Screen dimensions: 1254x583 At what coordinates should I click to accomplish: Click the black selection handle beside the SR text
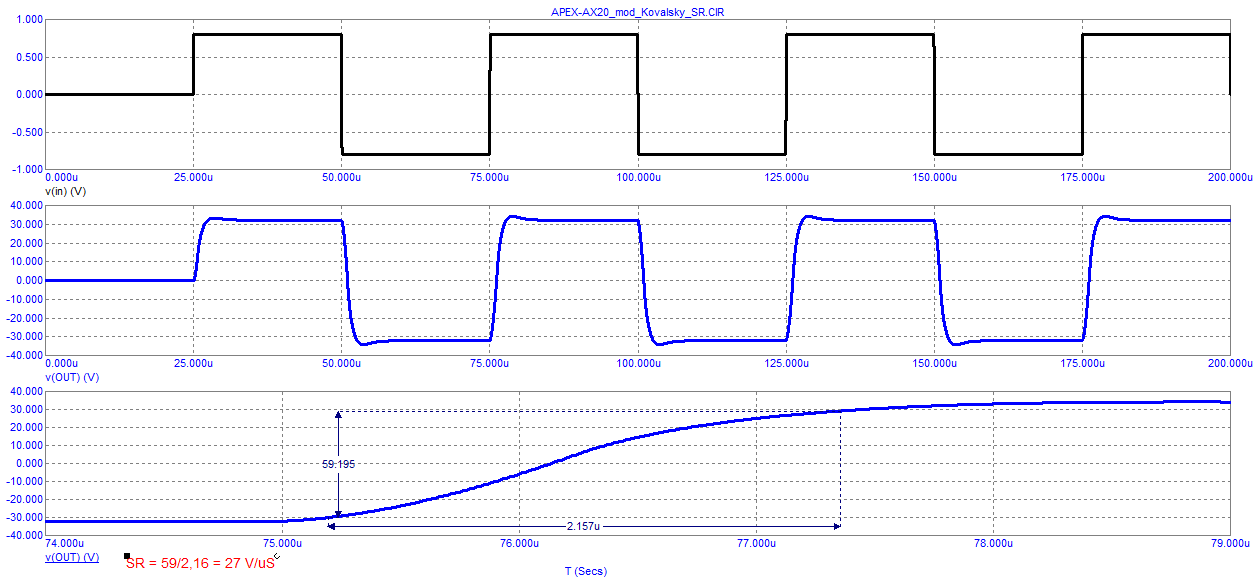tap(126, 556)
